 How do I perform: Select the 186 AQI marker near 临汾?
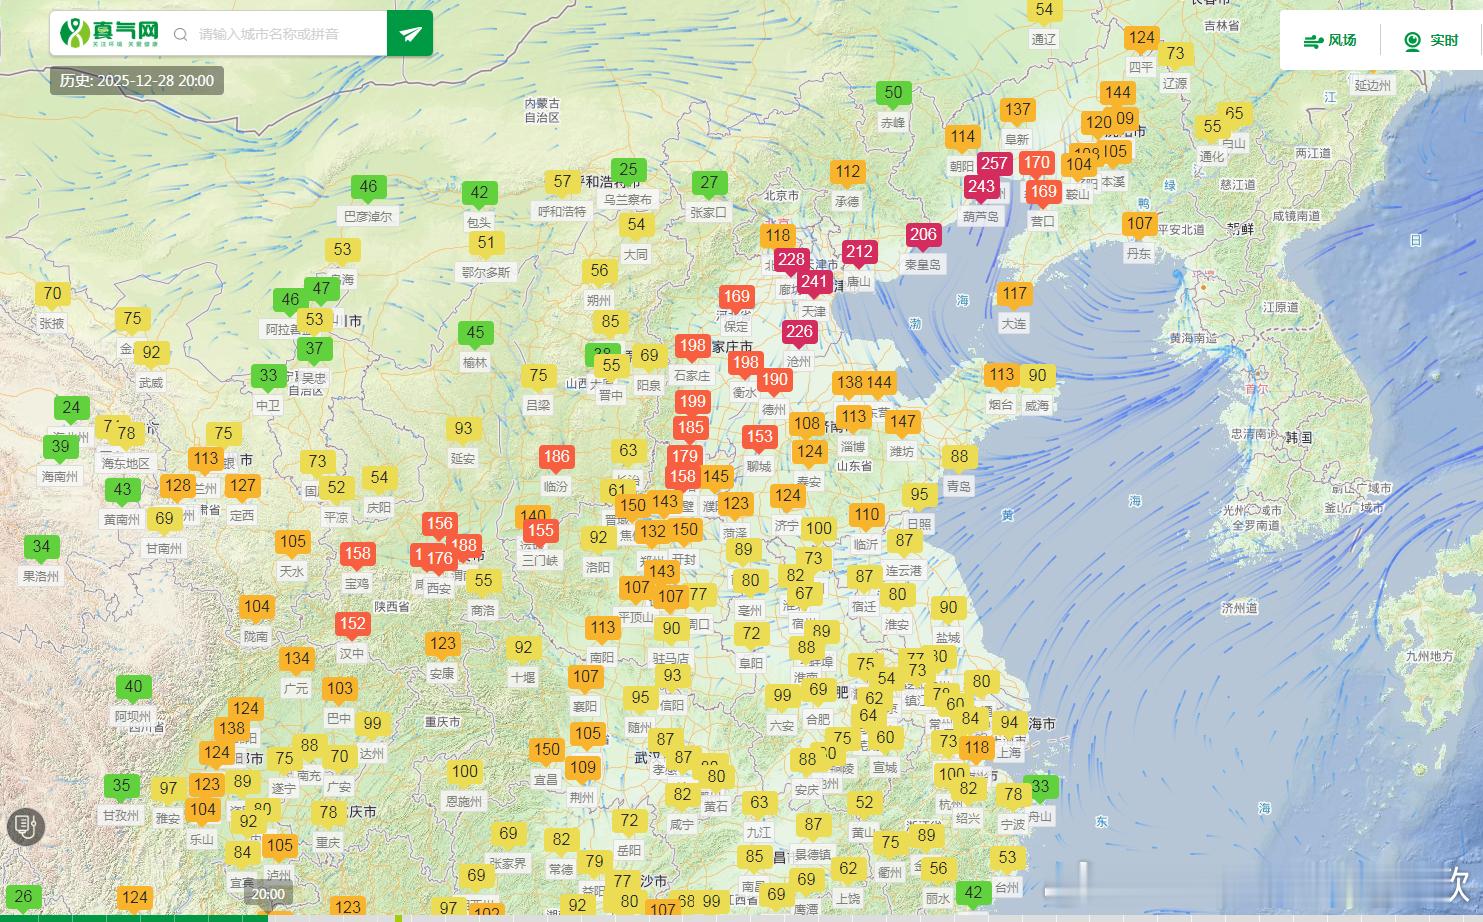(556, 457)
